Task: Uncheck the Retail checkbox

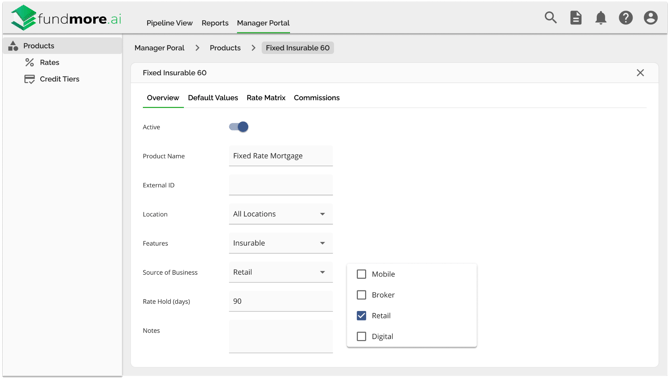Action: [361, 316]
